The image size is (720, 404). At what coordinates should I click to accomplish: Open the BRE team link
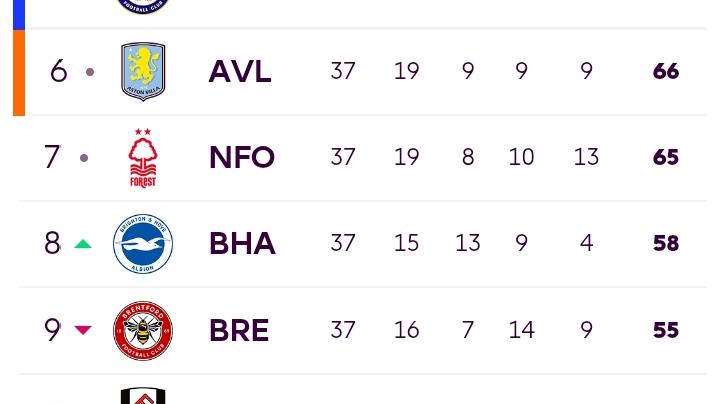point(239,330)
